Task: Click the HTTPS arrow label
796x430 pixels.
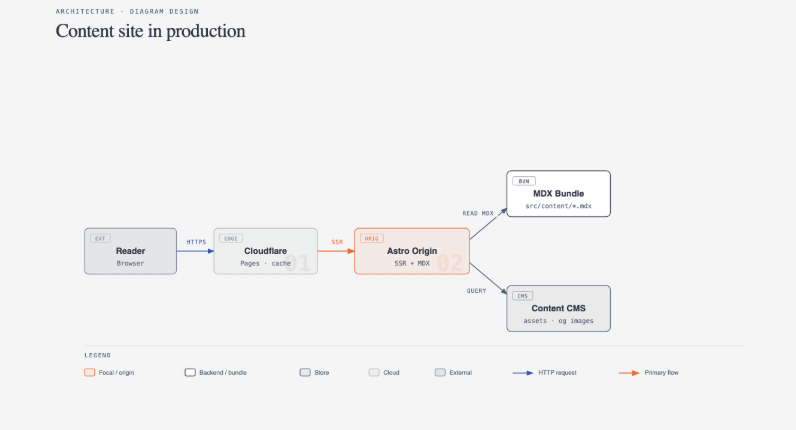Action: click(196, 242)
